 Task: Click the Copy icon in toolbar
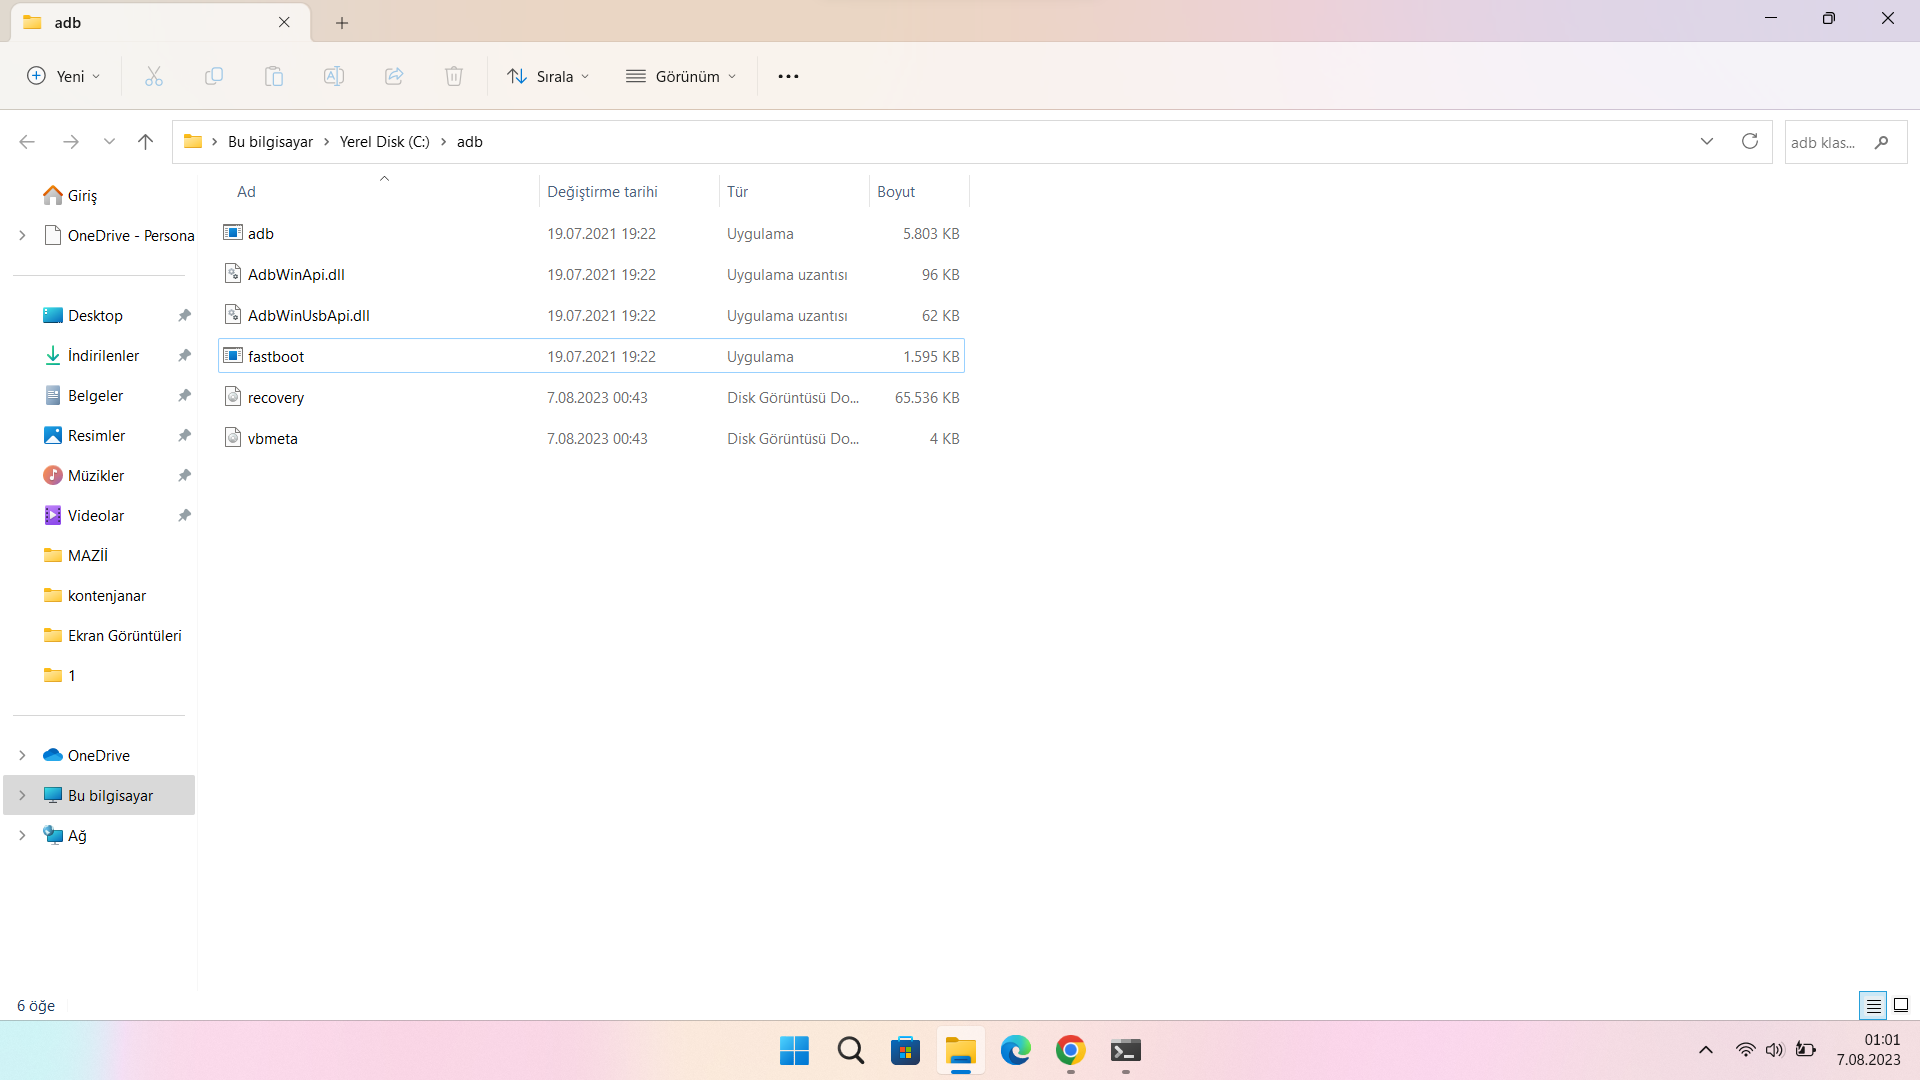(x=214, y=76)
